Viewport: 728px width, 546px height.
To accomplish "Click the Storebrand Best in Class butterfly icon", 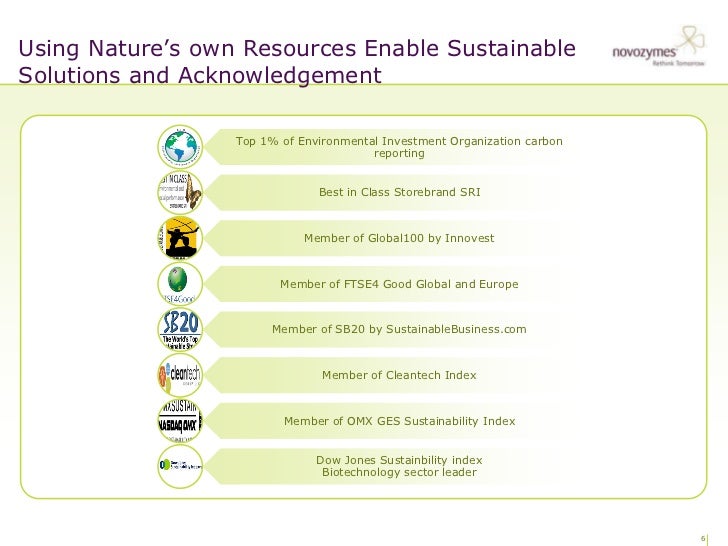I will [180, 192].
